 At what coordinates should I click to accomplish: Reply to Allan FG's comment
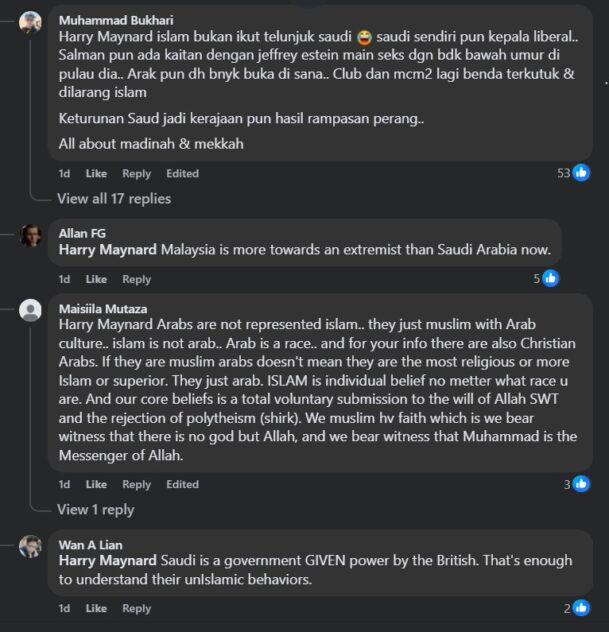point(136,279)
